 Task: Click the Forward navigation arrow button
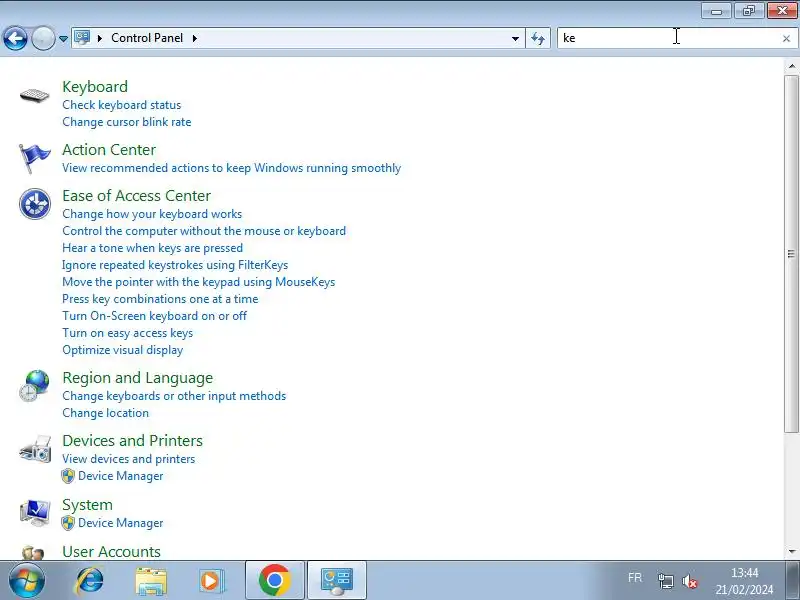pyautogui.click(x=43, y=38)
